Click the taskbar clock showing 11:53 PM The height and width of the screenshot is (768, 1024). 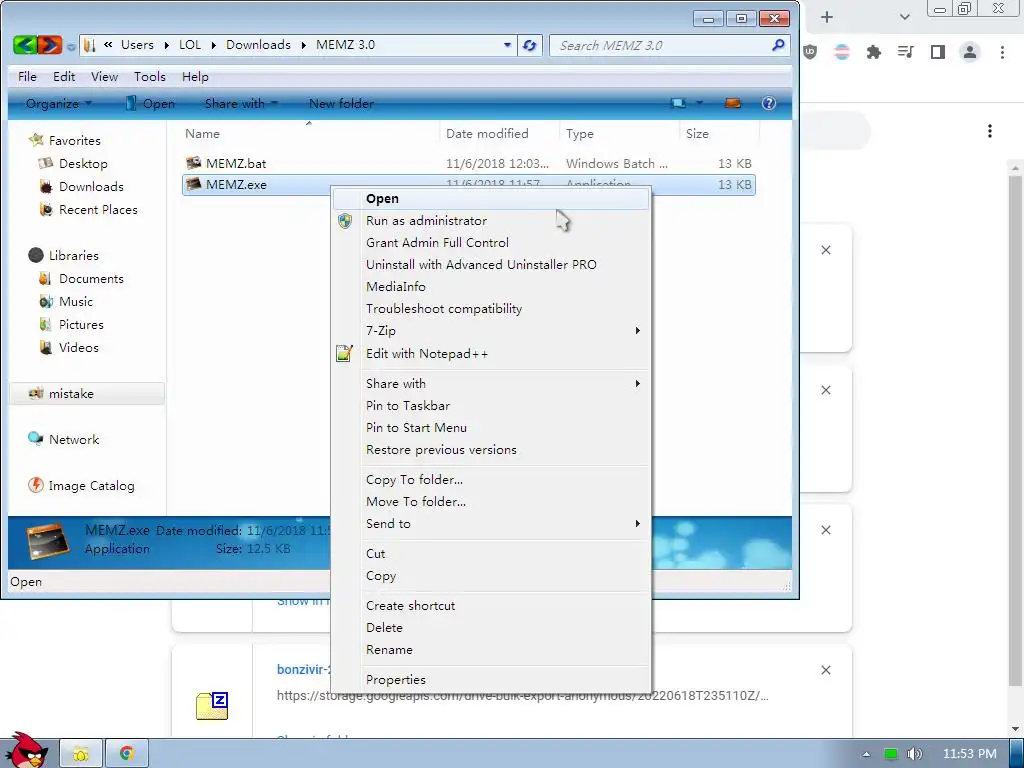970,754
